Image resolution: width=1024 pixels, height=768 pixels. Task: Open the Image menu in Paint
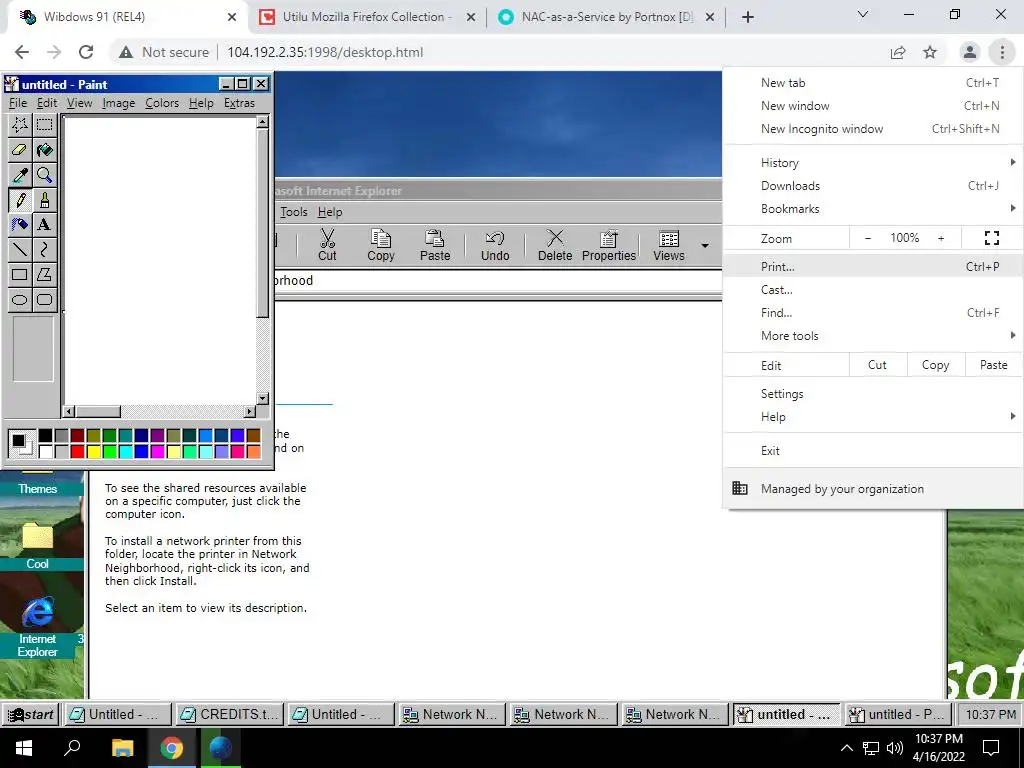point(118,103)
